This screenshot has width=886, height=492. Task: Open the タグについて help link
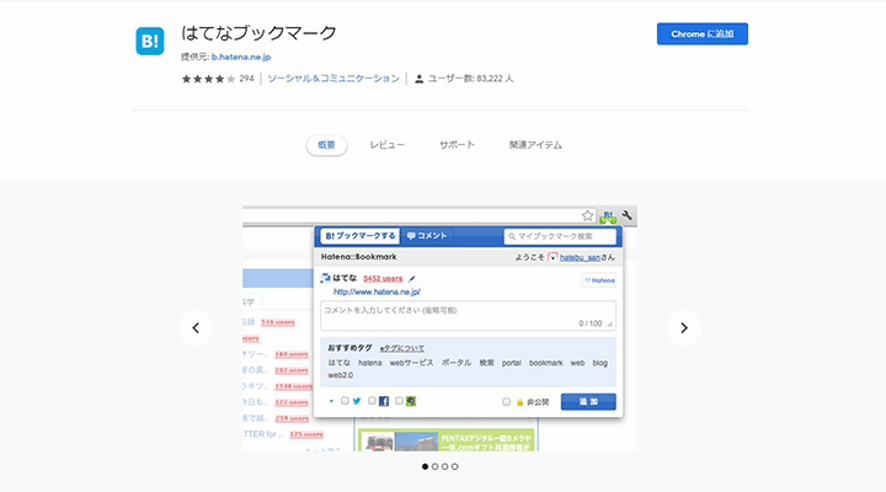(x=402, y=349)
